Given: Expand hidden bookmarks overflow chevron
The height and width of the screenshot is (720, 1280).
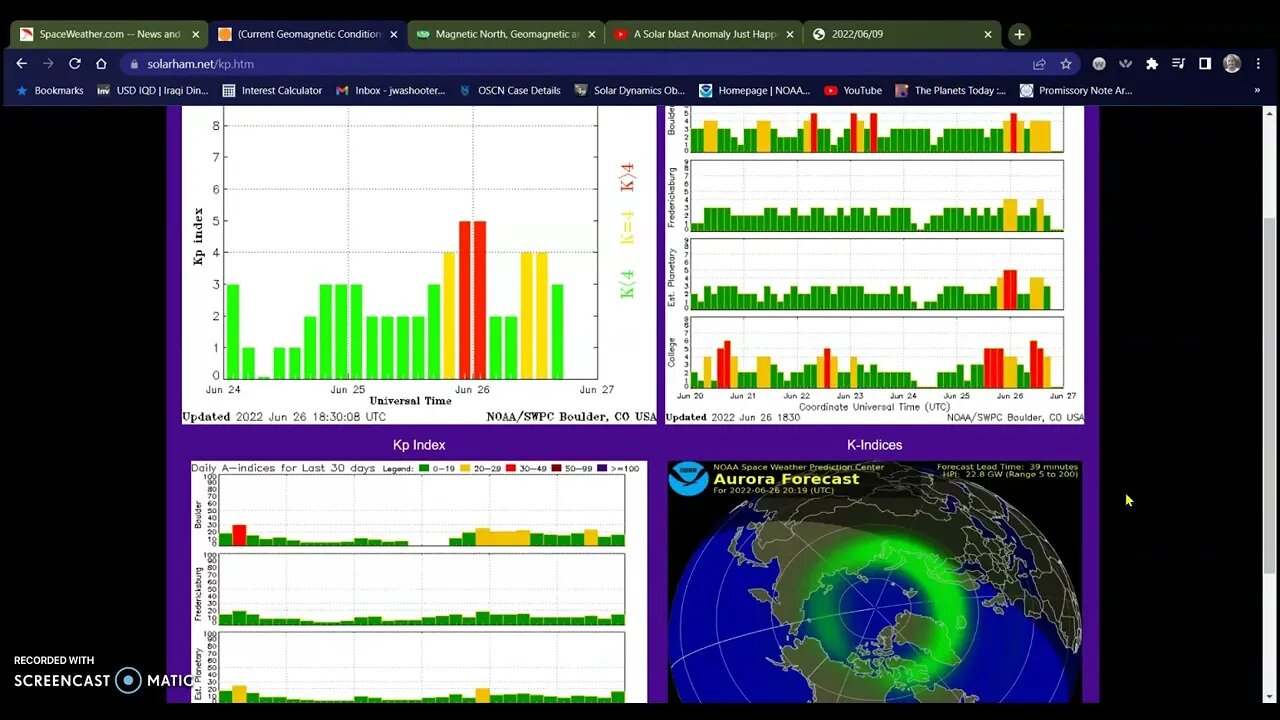Looking at the screenshot, I should [x=1257, y=90].
